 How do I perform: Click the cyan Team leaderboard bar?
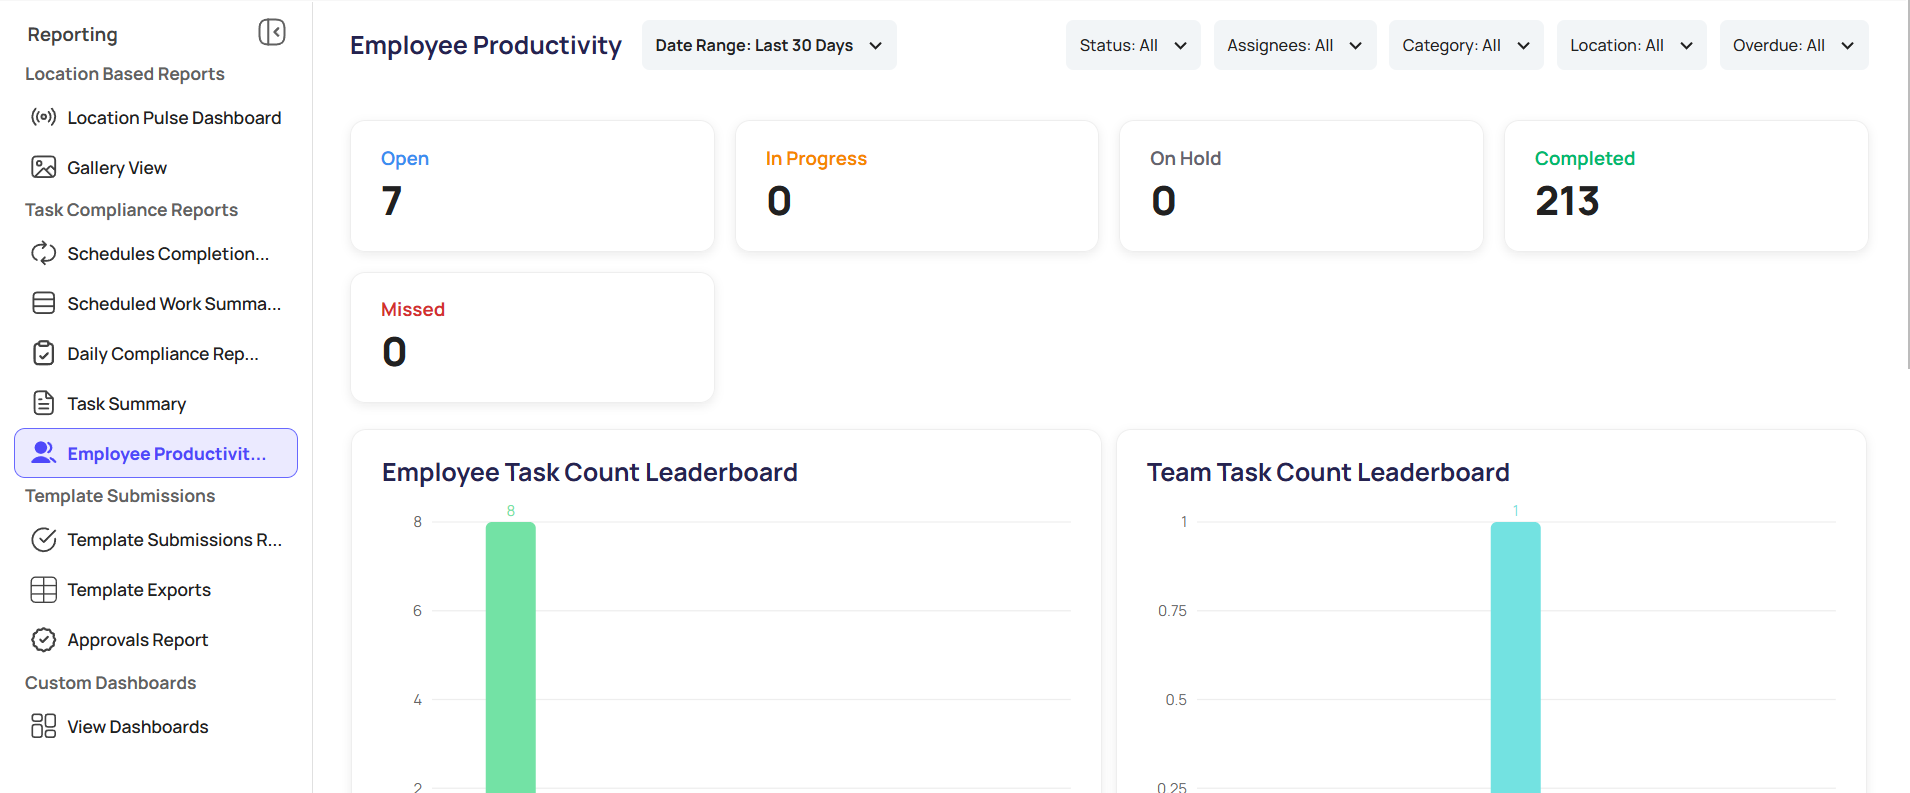[x=1516, y=657]
